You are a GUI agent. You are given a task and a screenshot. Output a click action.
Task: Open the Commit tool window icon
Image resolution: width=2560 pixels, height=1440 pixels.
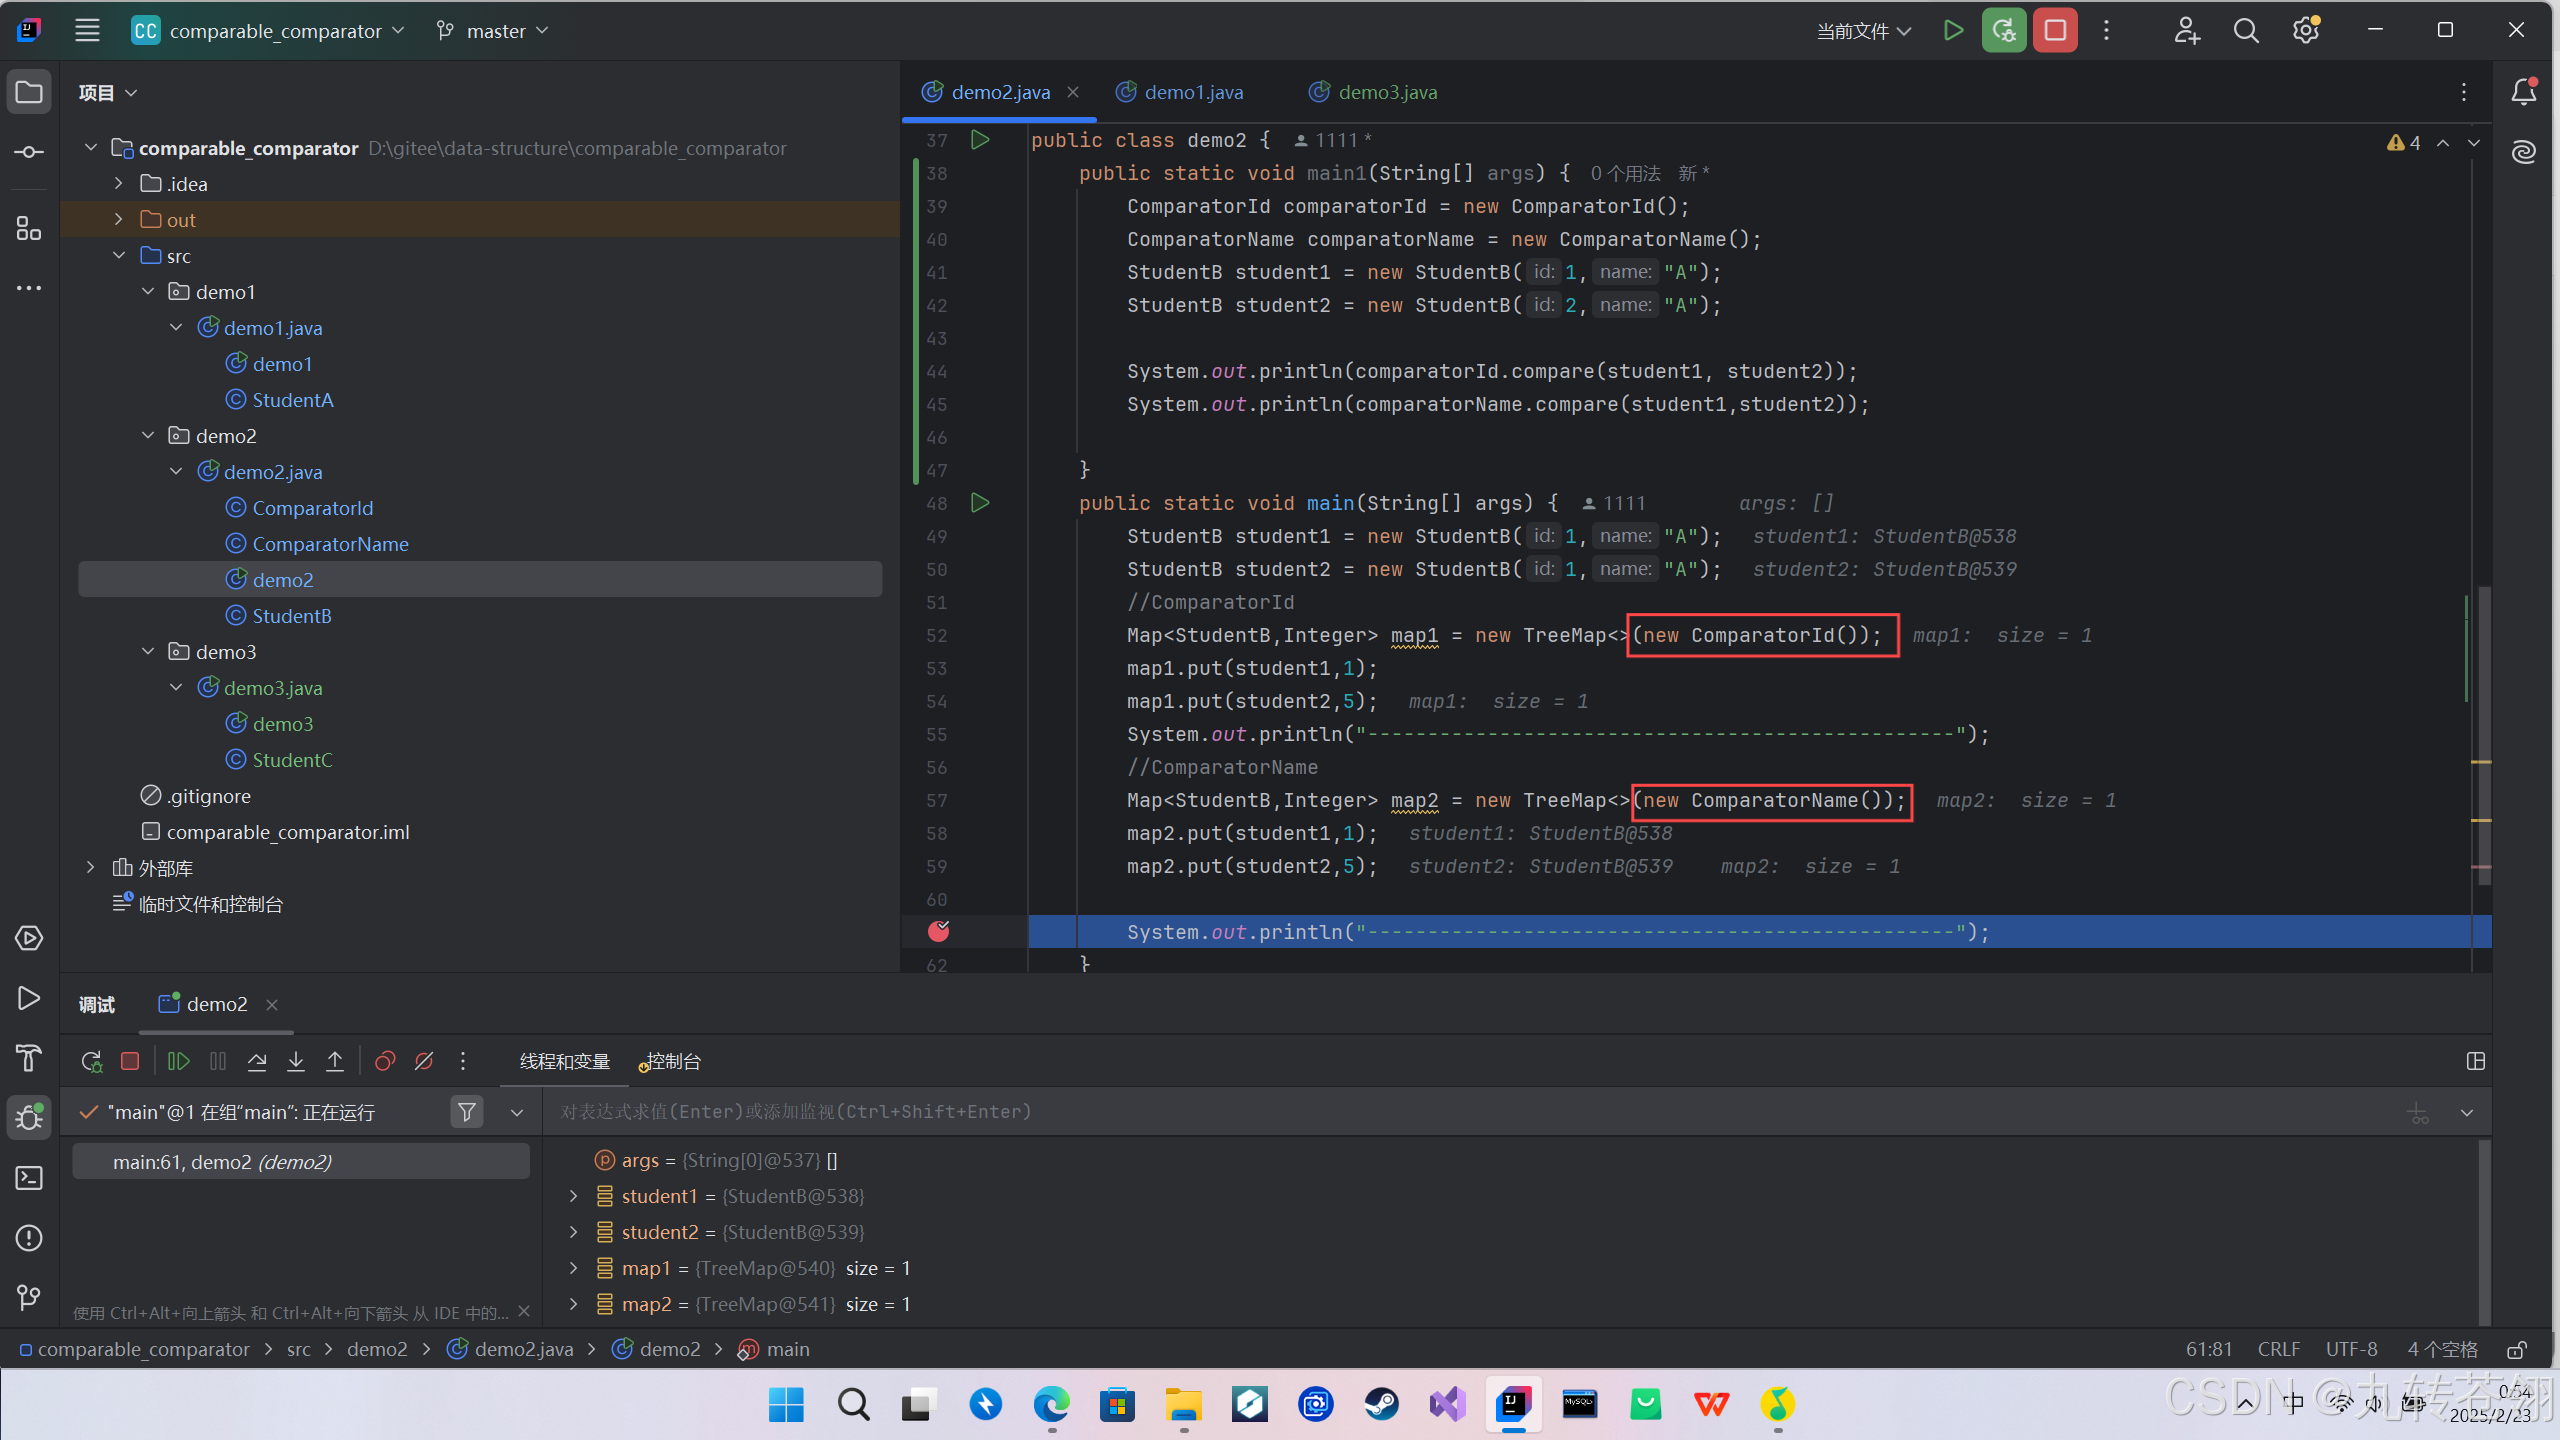pos(29,152)
